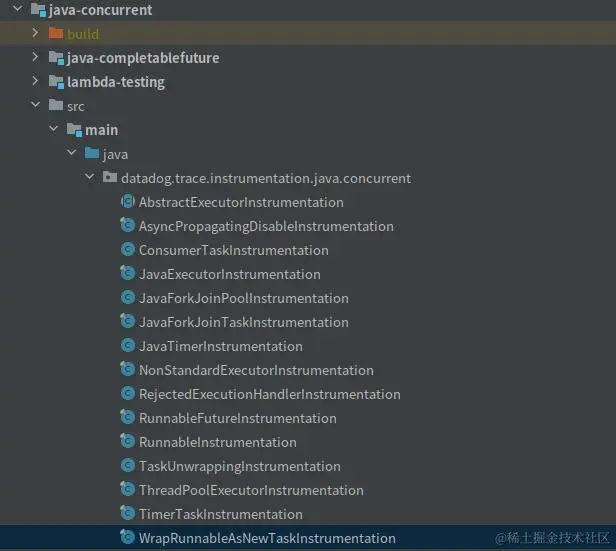
Task: Click the class icon of TimerTaskInstrumentation
Action: click(128, 513)
